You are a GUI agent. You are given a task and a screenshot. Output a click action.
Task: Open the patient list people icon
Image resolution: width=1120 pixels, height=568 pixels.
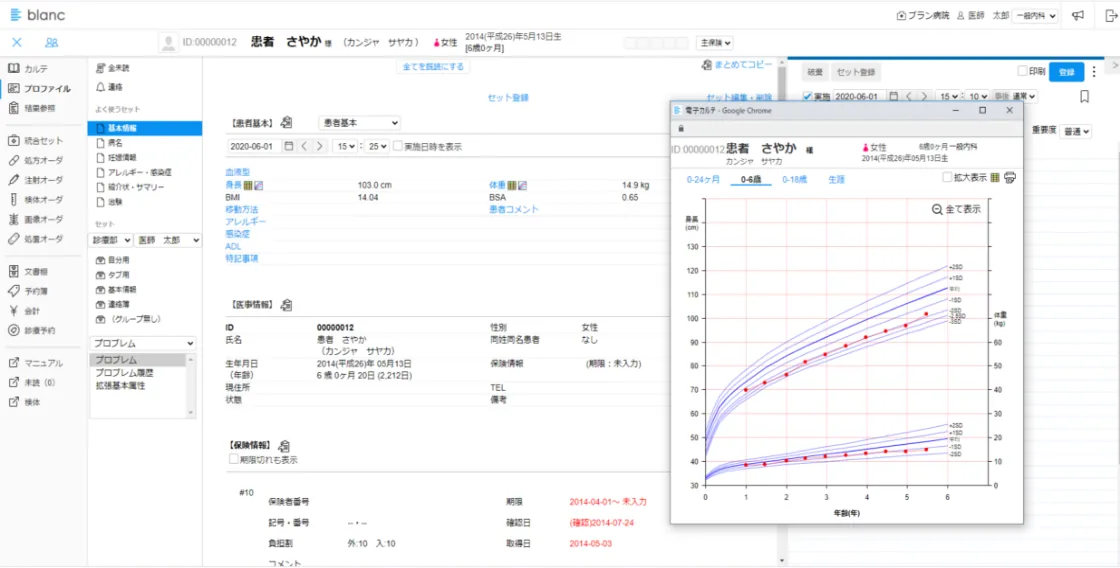[51, 42]
